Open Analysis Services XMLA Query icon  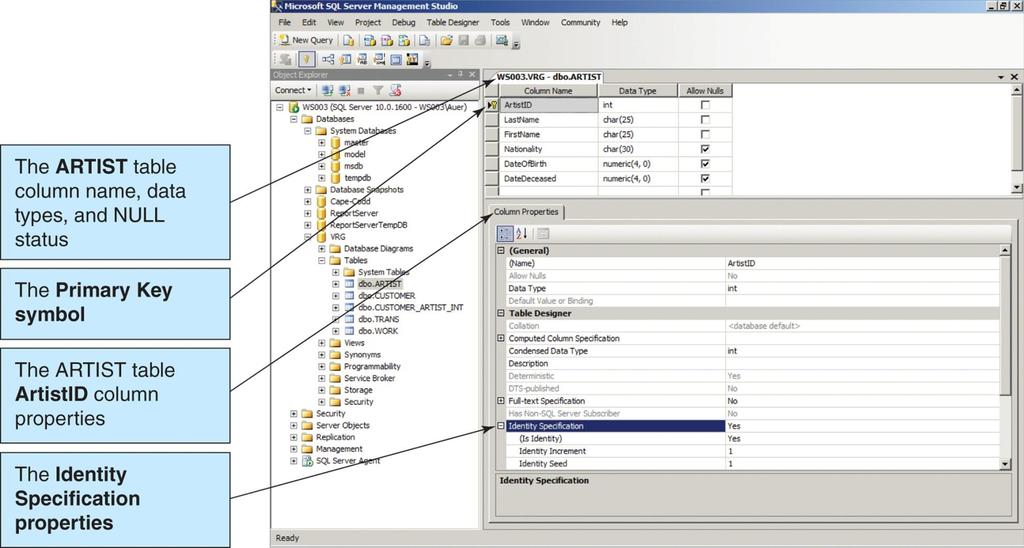404,40
